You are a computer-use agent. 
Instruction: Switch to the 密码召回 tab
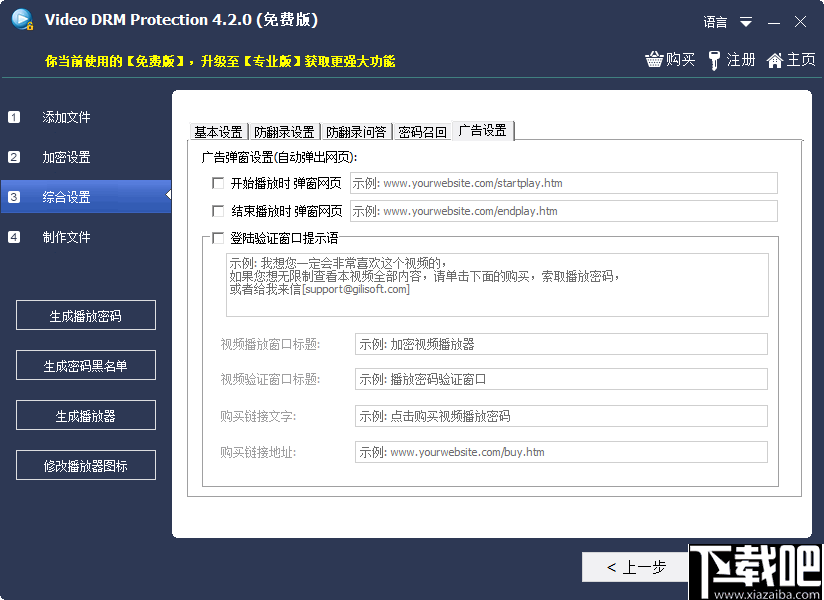pos(421,130)
